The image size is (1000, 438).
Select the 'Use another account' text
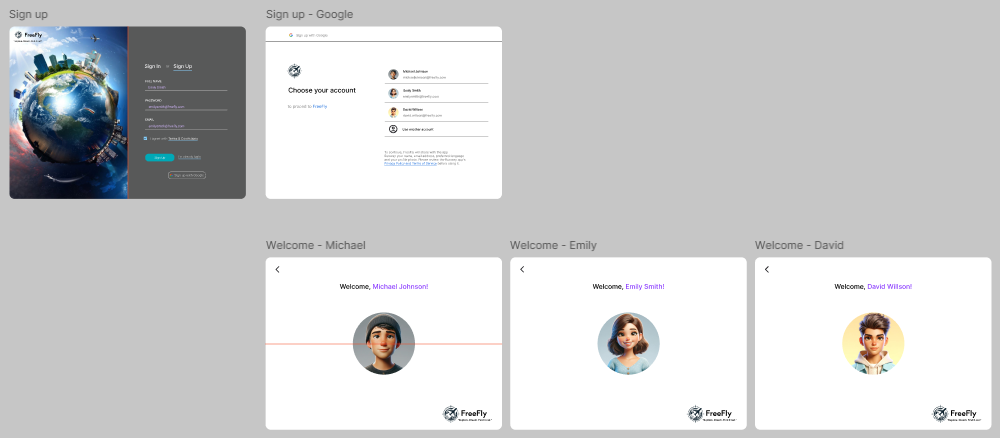point(418,129)
